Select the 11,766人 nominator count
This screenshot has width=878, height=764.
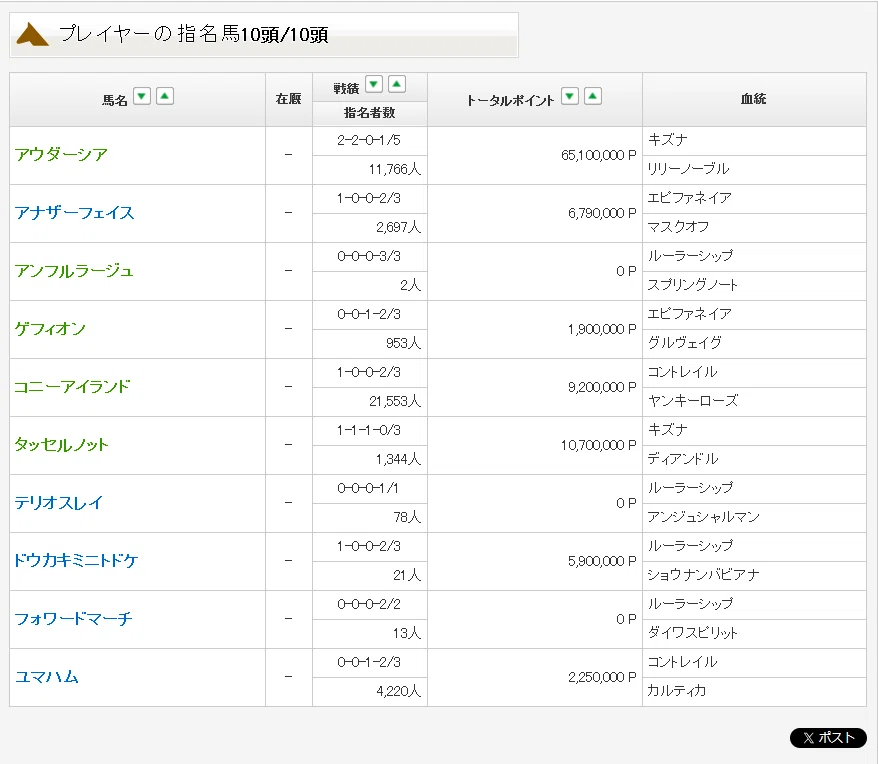click(x=395, y=169)
